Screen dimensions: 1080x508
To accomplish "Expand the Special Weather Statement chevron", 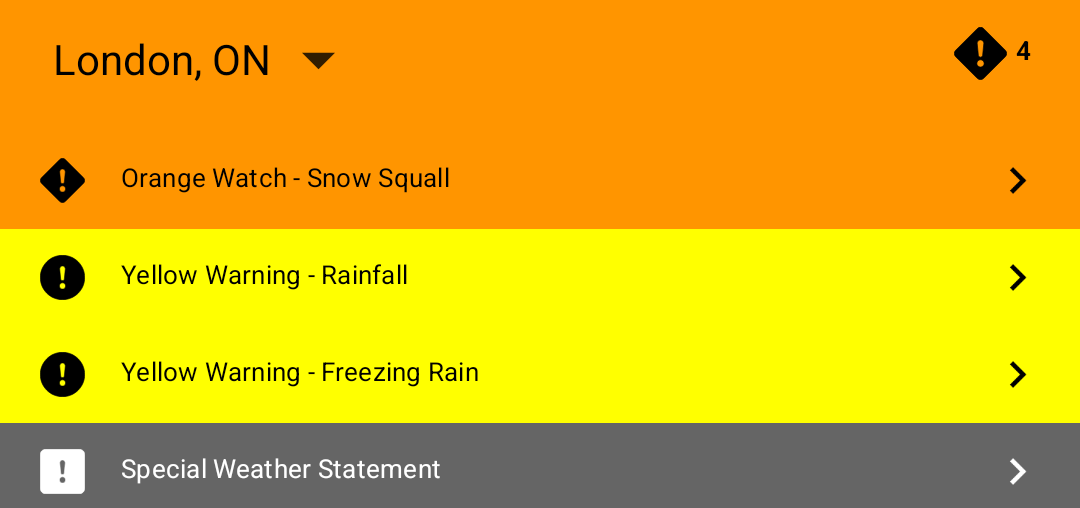I will (1017, 471).
